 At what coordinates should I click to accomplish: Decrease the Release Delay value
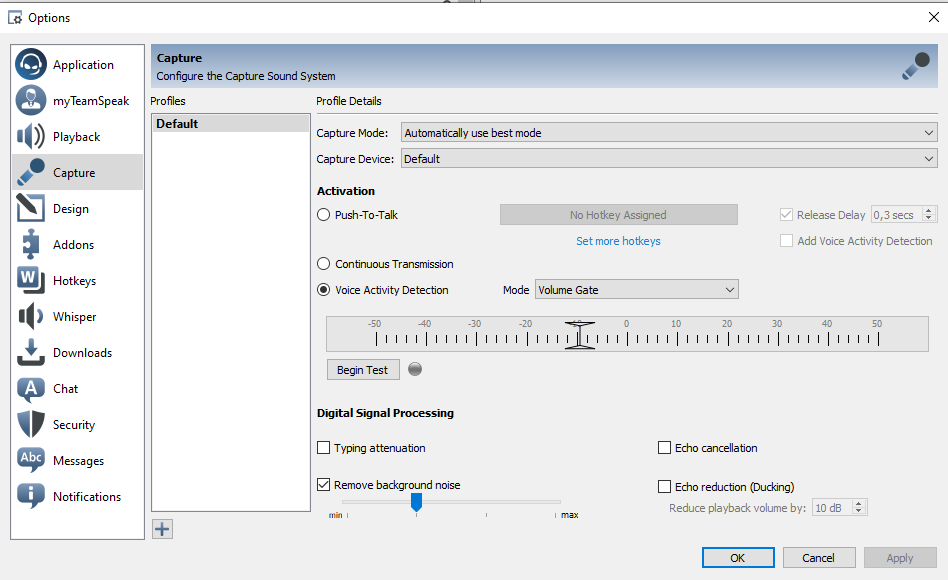[929, 218]
